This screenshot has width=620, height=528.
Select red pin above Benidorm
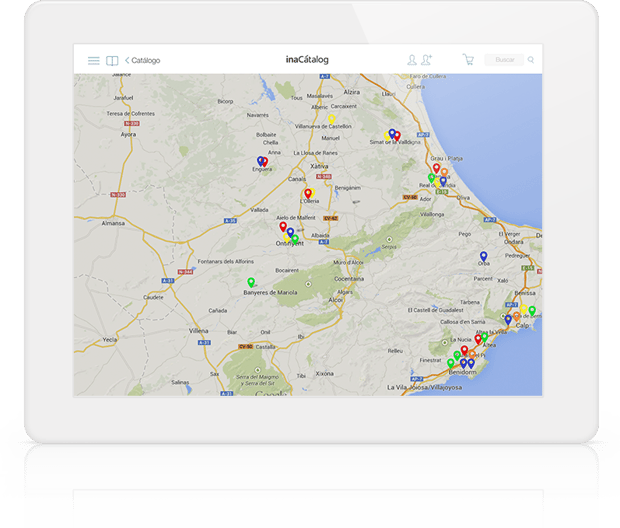tap(465, 350)
